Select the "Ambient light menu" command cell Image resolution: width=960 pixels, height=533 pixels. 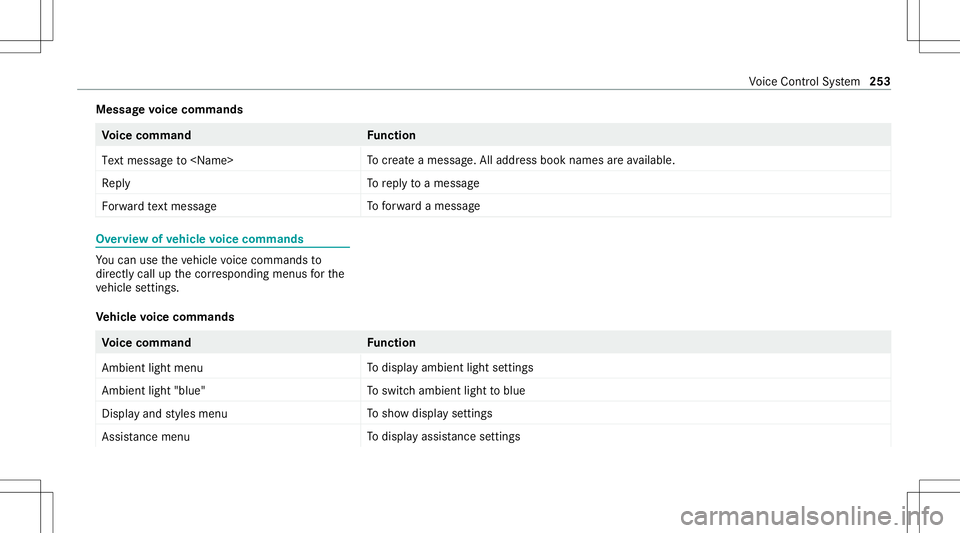tap(153, 368)
